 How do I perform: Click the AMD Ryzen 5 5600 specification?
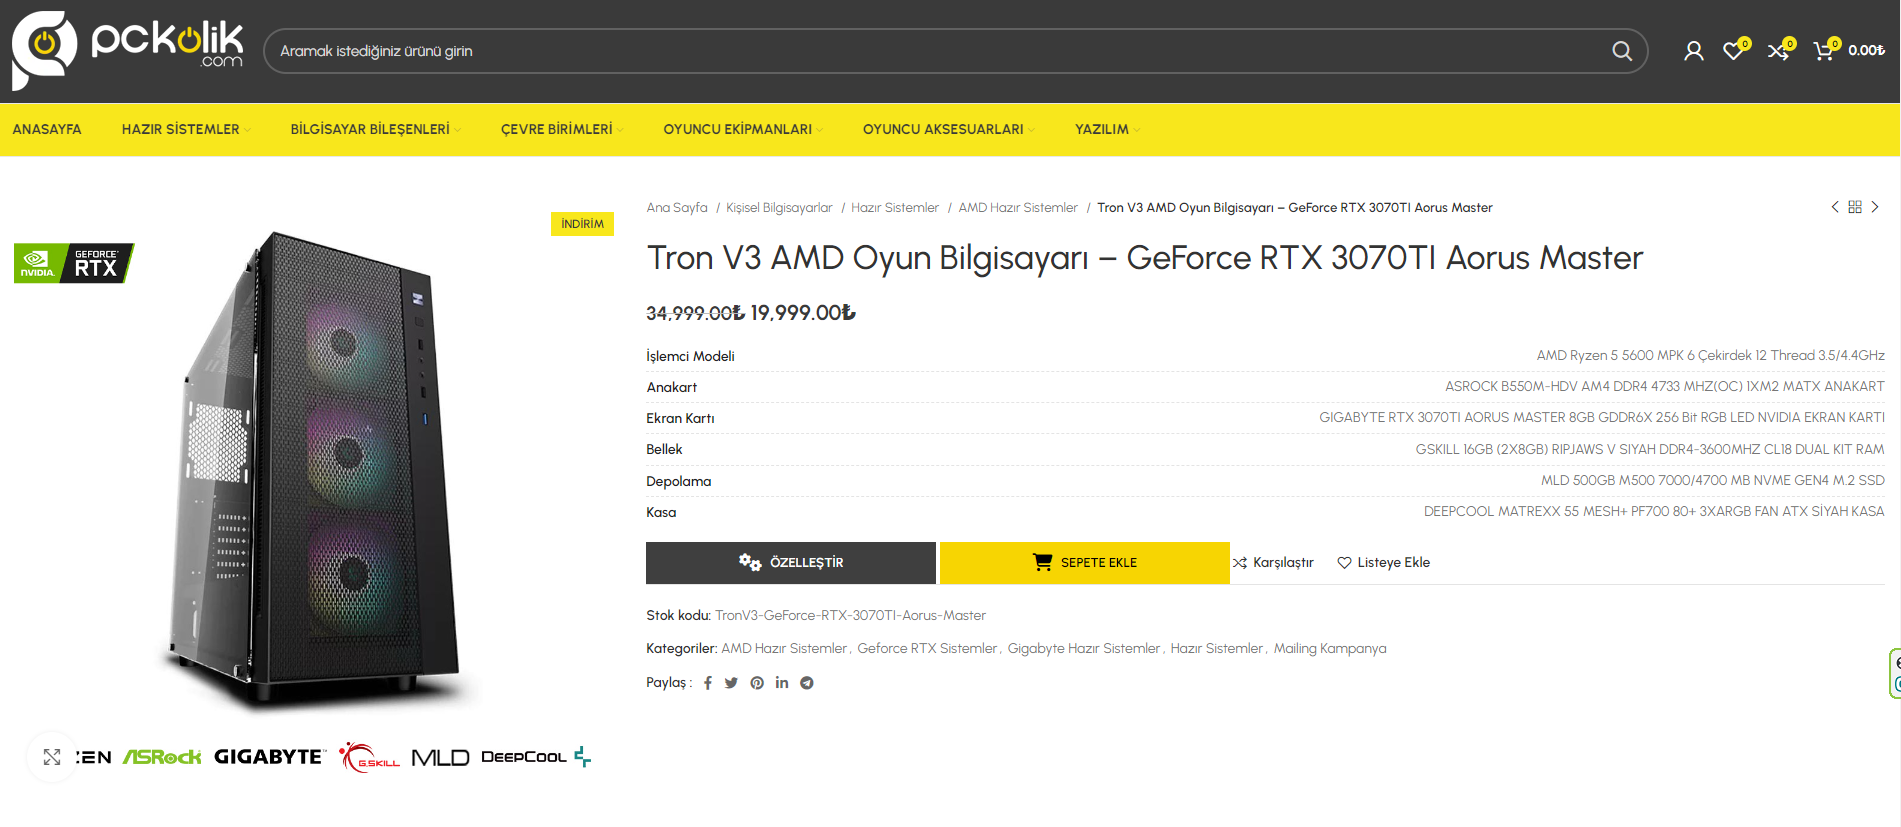[1710, 356]
